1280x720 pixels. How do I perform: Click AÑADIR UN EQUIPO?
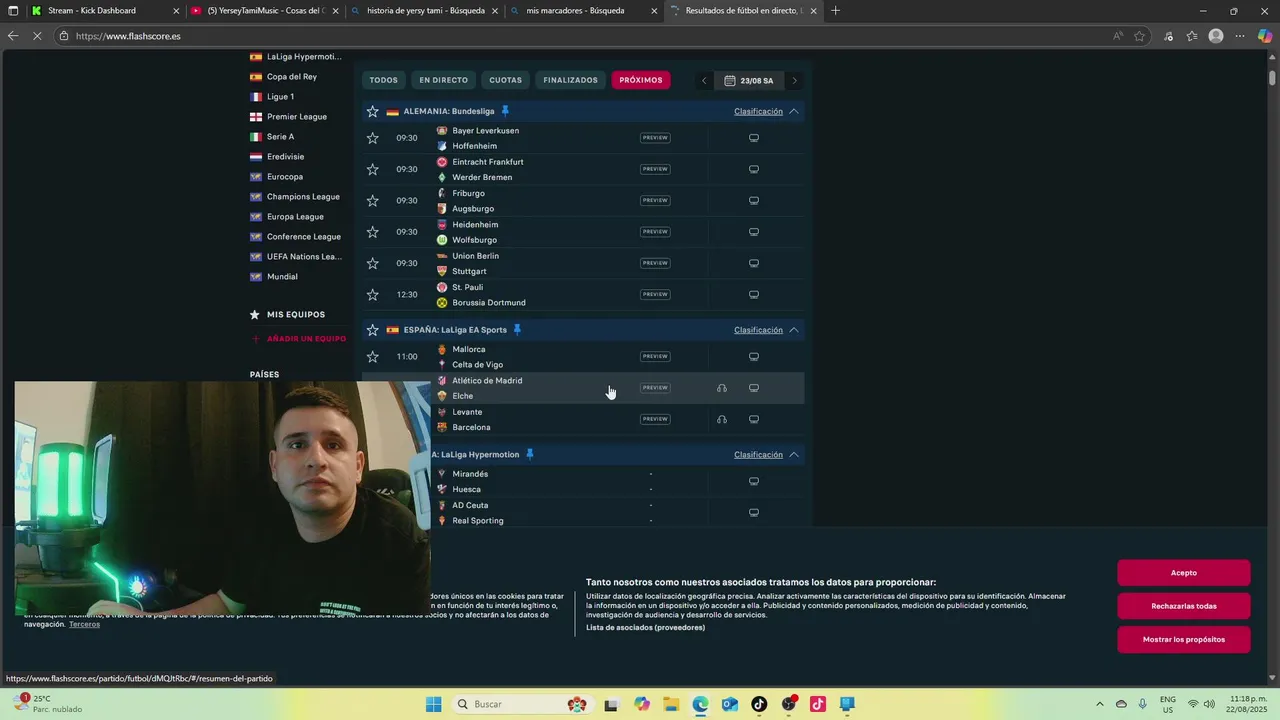pos(298,339)
